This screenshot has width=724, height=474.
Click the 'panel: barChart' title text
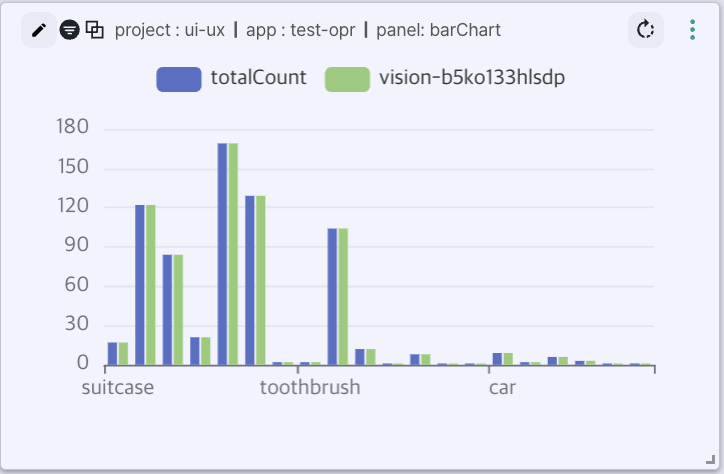[439, 30]
